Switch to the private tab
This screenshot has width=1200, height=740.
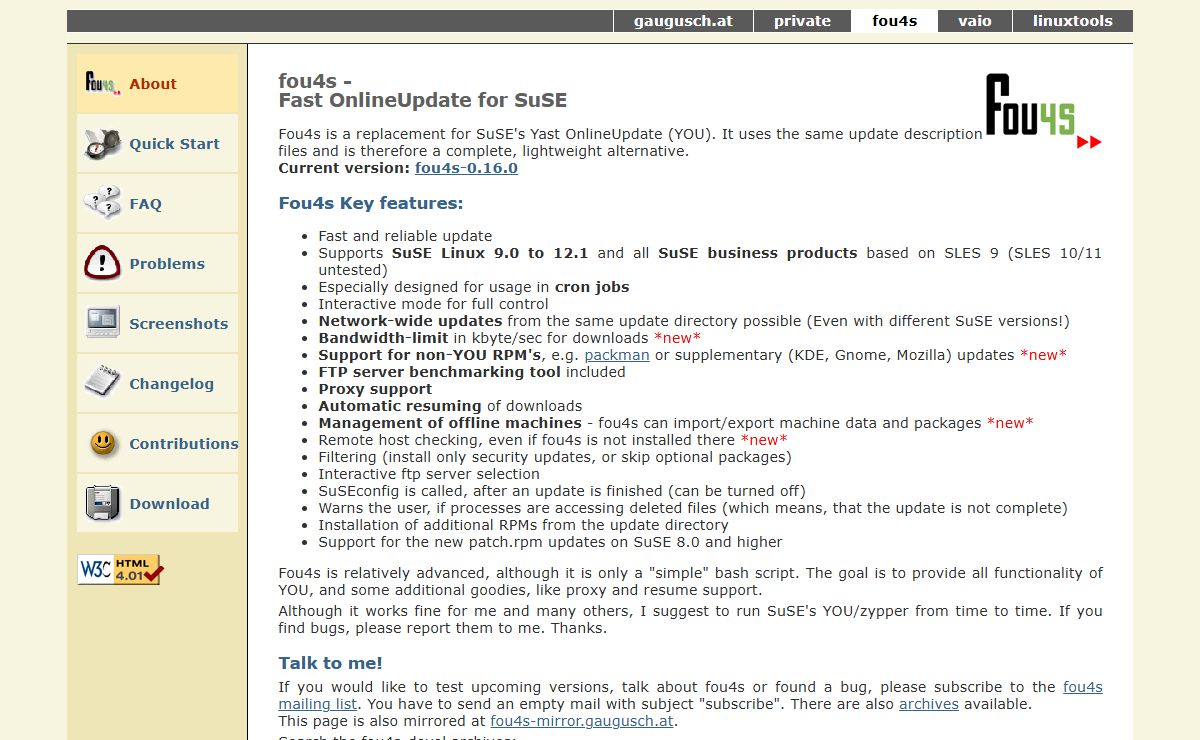coord(802,21)
